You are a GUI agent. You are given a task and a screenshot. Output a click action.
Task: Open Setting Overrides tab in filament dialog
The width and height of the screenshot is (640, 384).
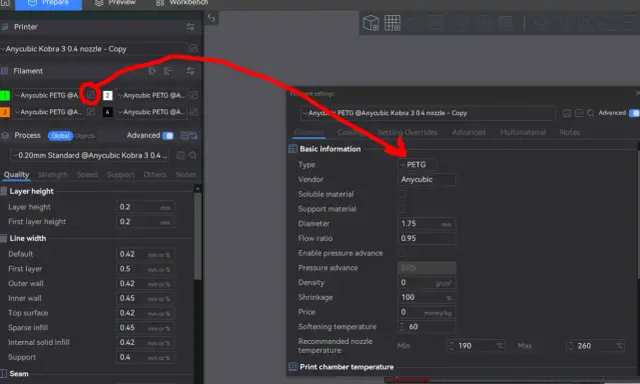(407, 132)
